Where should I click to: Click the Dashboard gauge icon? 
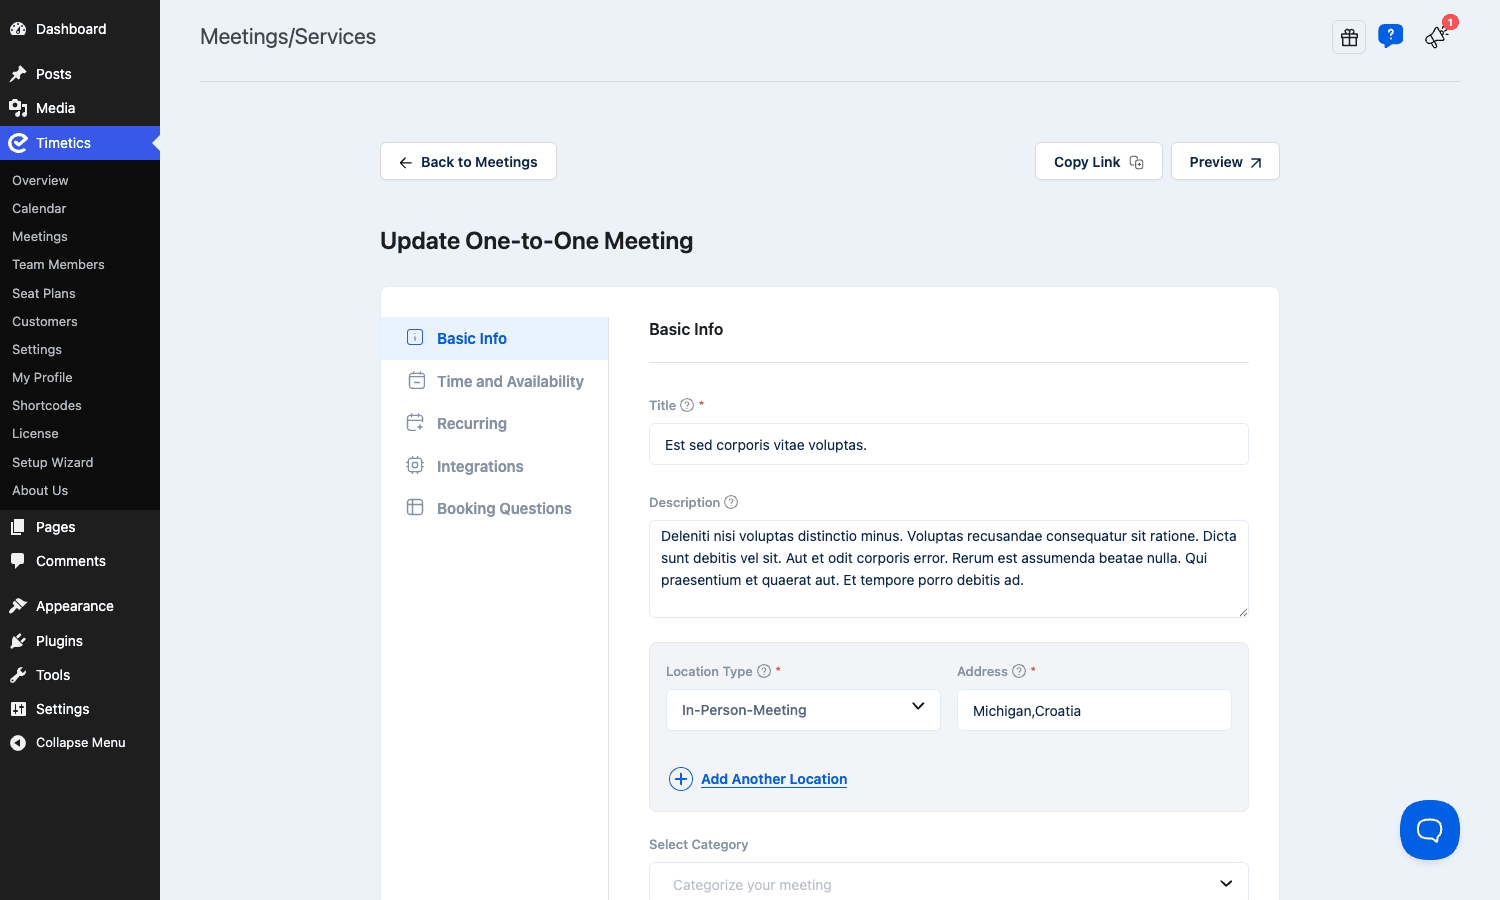pos(18,29)
